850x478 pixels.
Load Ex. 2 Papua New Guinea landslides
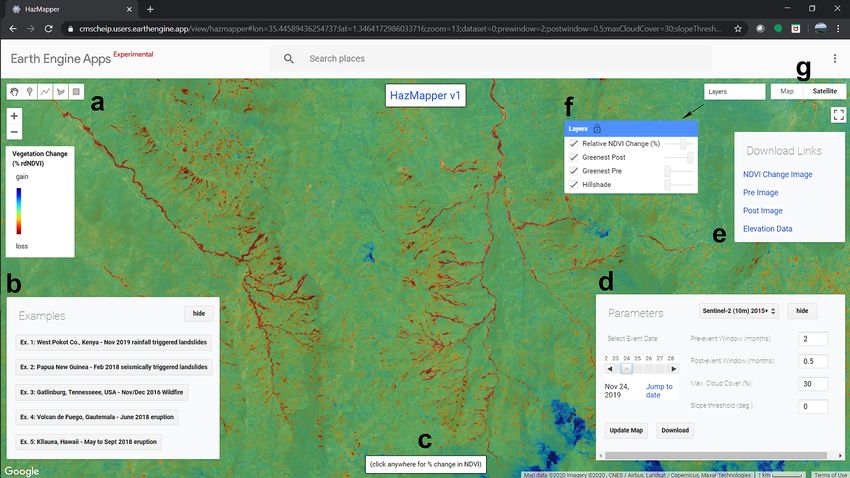click(114, 367)
